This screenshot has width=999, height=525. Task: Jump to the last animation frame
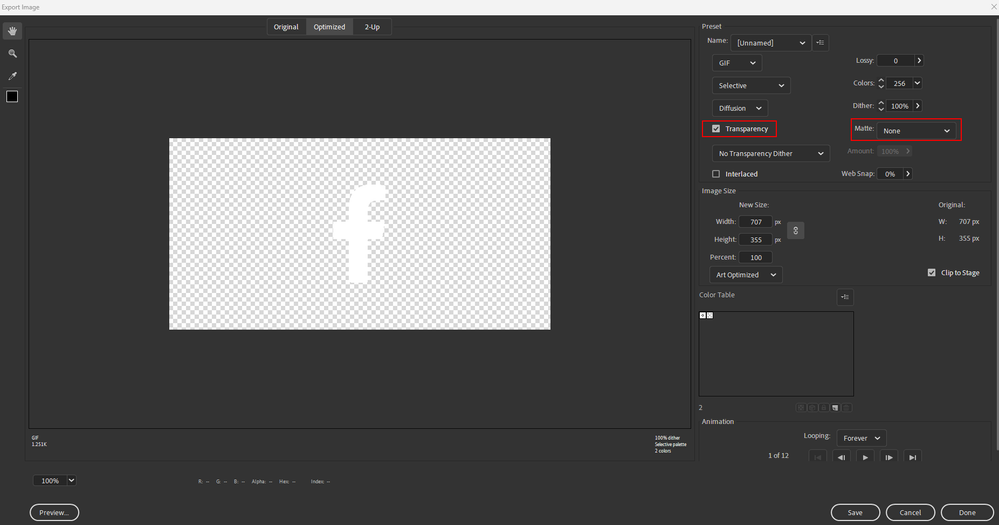click(x=912, y=457)
